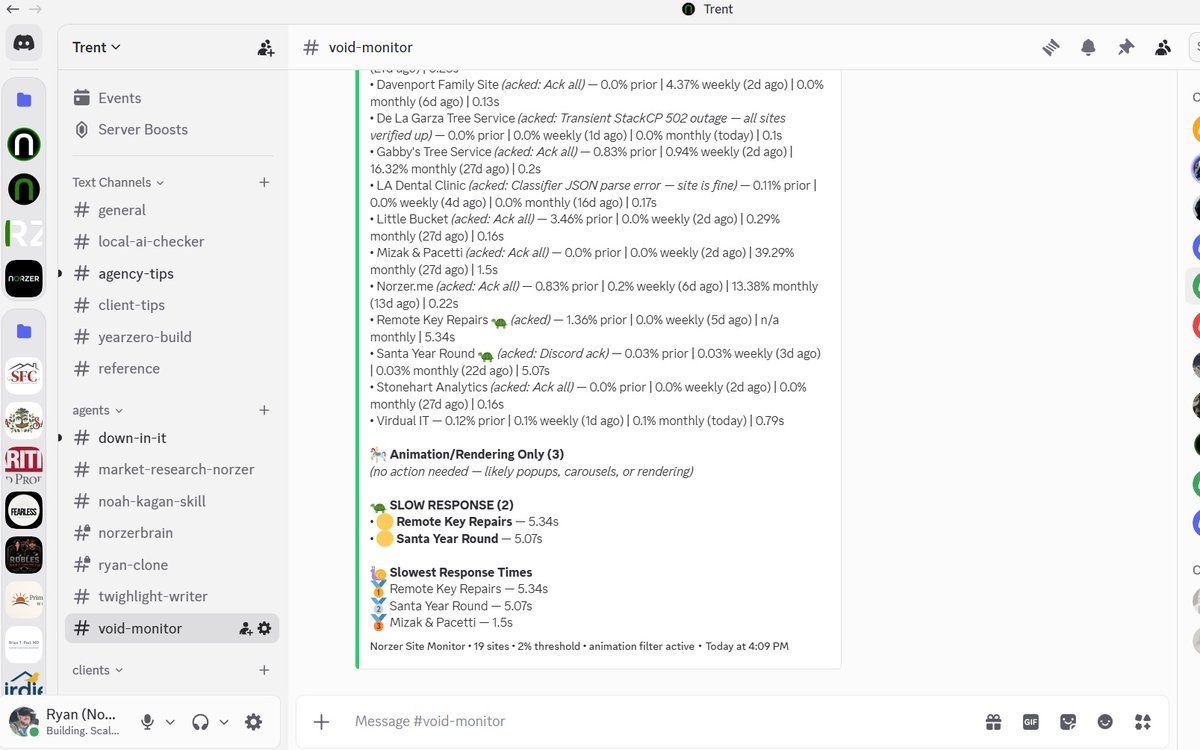Image resolution: width=1200 pixels, height=750 pixels.
Task: Collapse the agents category
Action: (97, 410)
